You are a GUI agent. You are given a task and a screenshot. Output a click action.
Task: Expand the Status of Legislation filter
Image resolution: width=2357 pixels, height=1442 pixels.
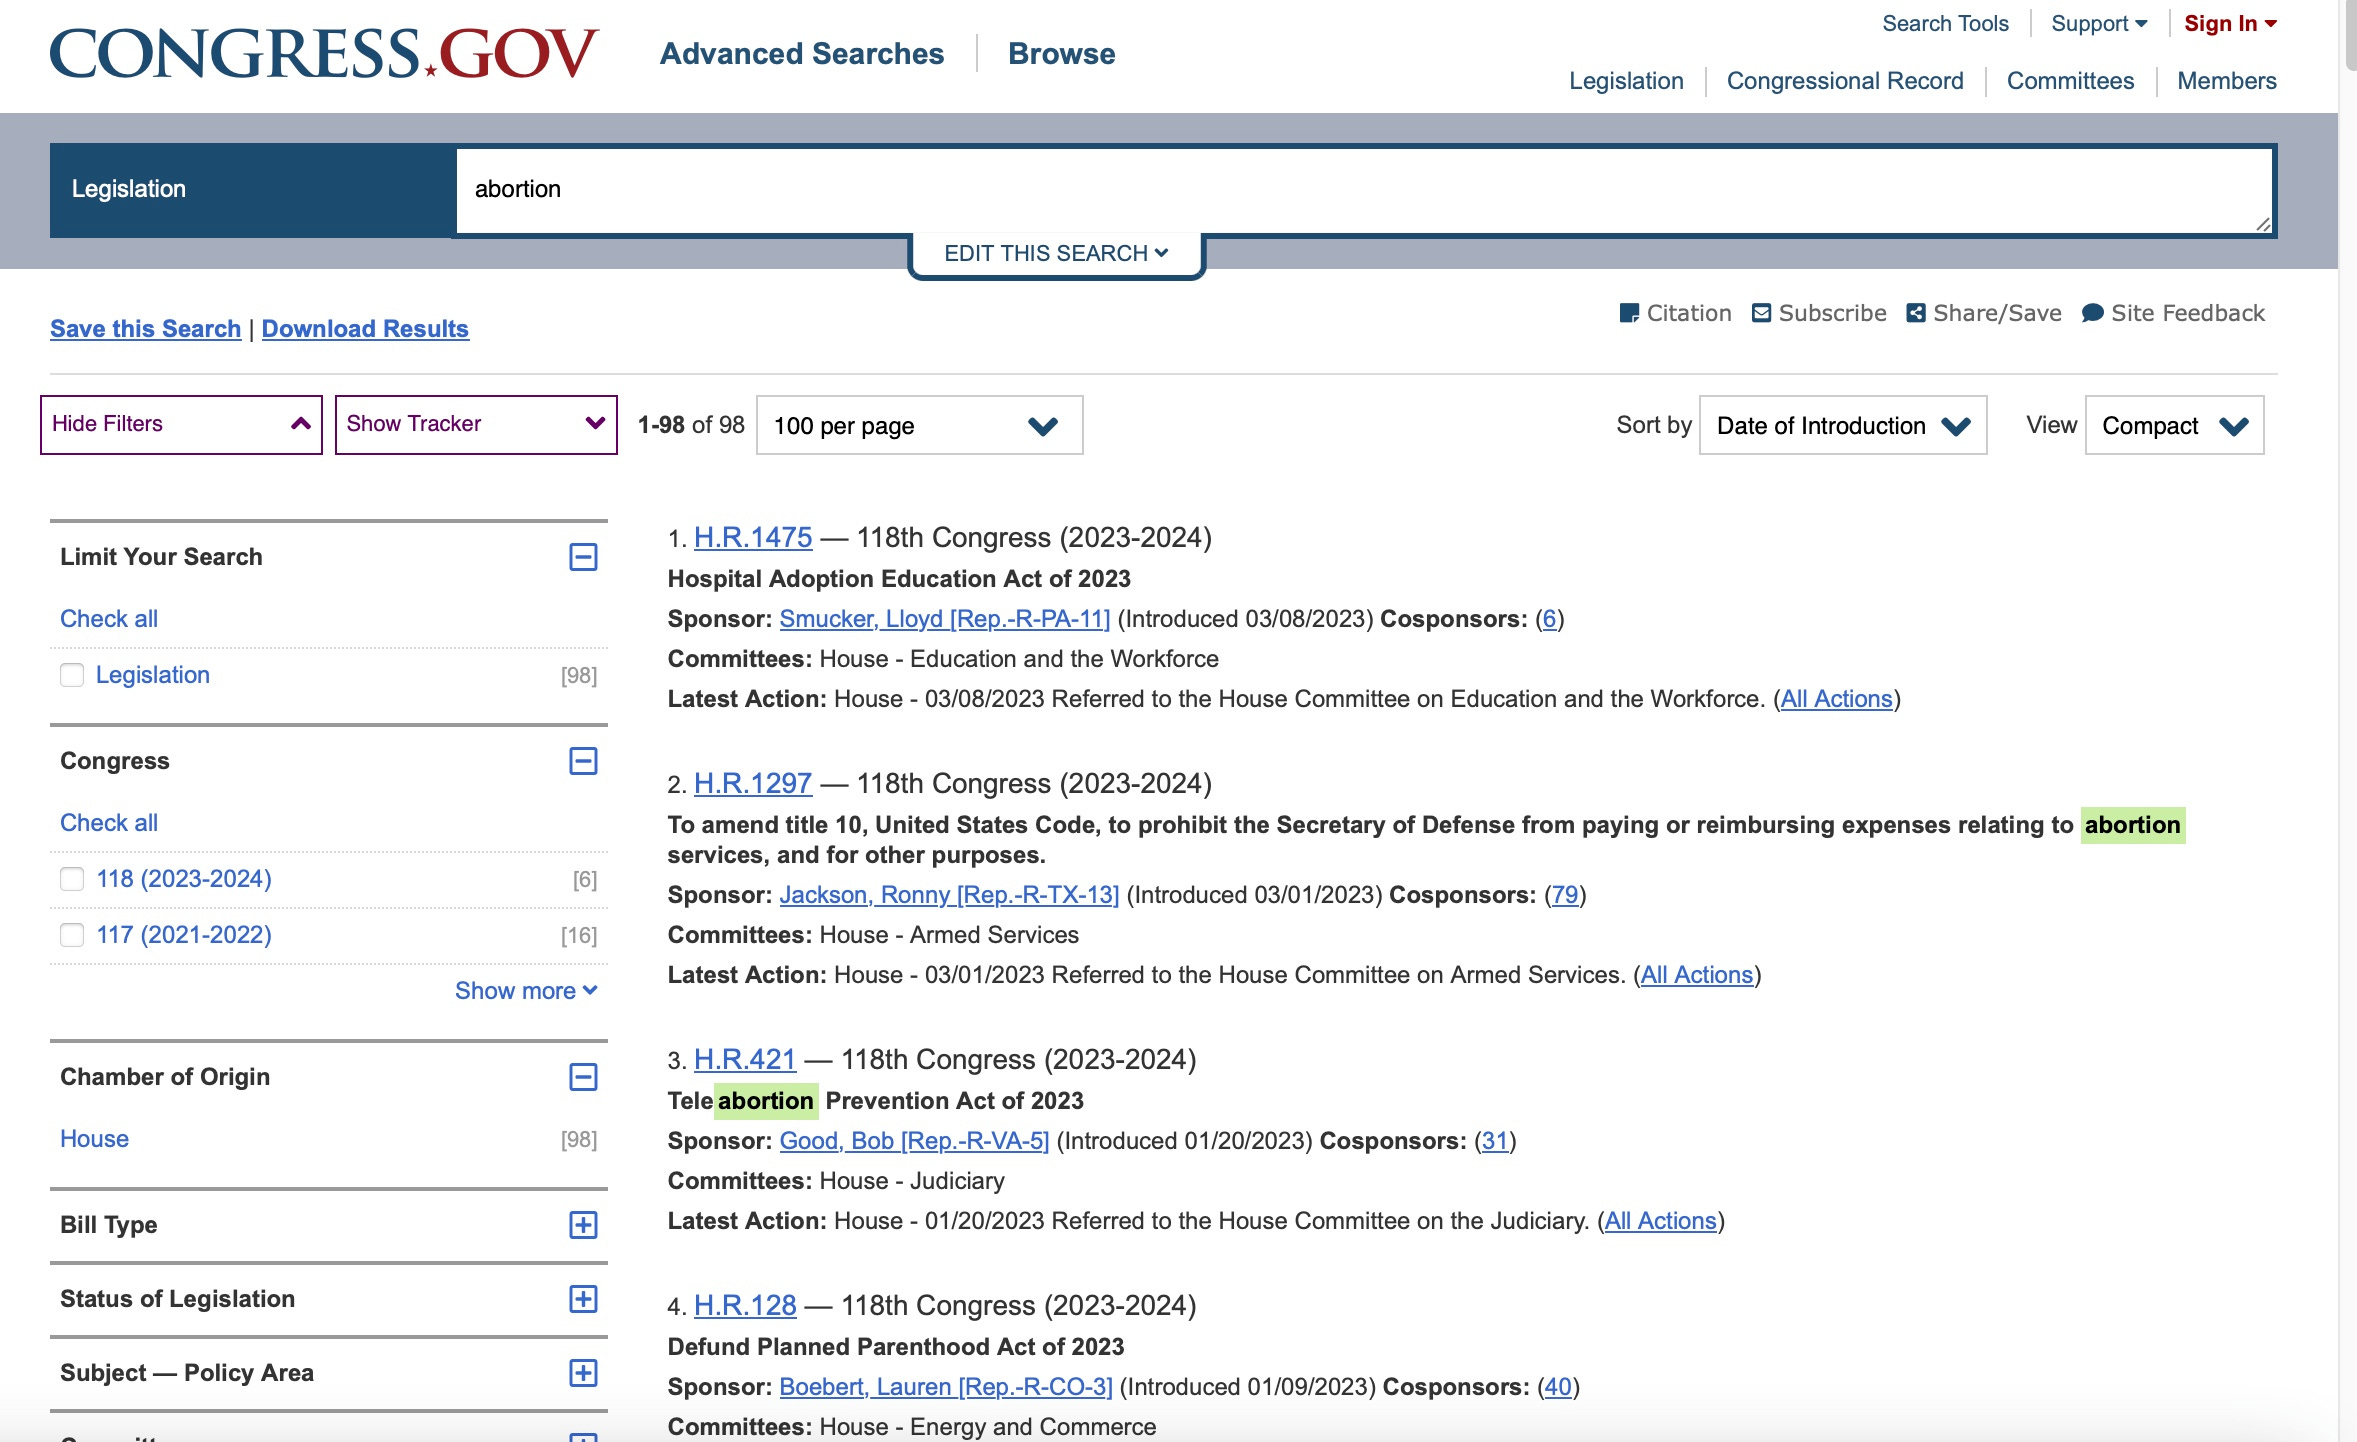pos(583,1299)
